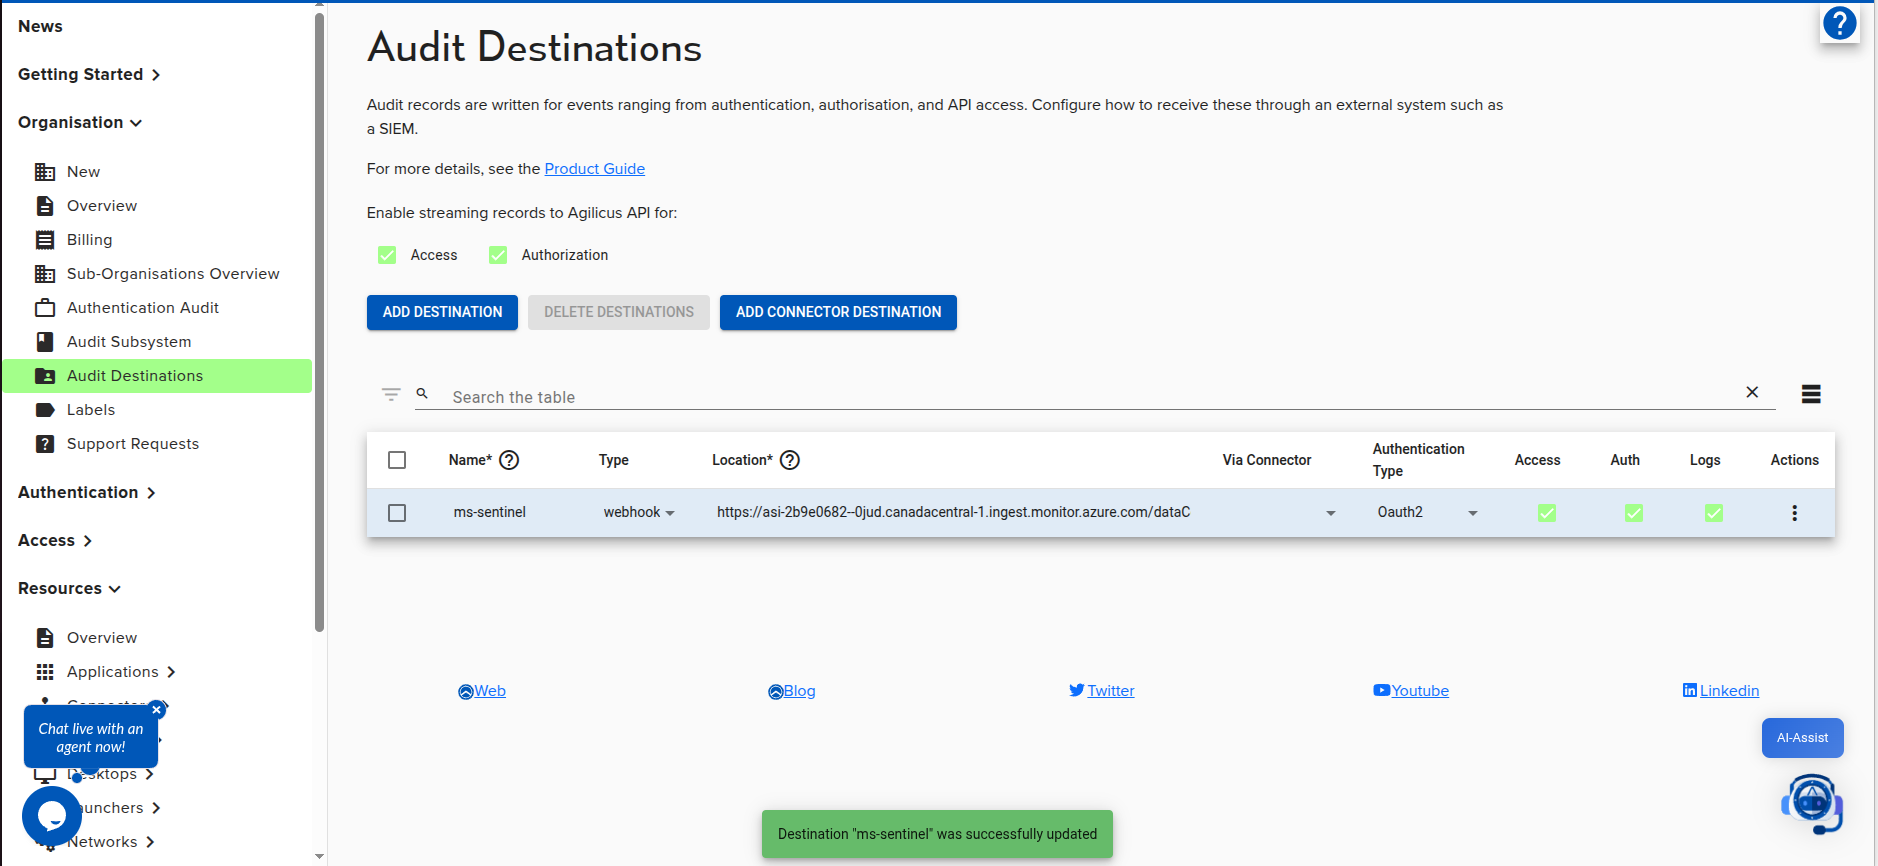Screen dimensions: 1878x866
Task: Open ms-sentinel row actions menu
Action: pyautogui.click(x=1794, y=513)
